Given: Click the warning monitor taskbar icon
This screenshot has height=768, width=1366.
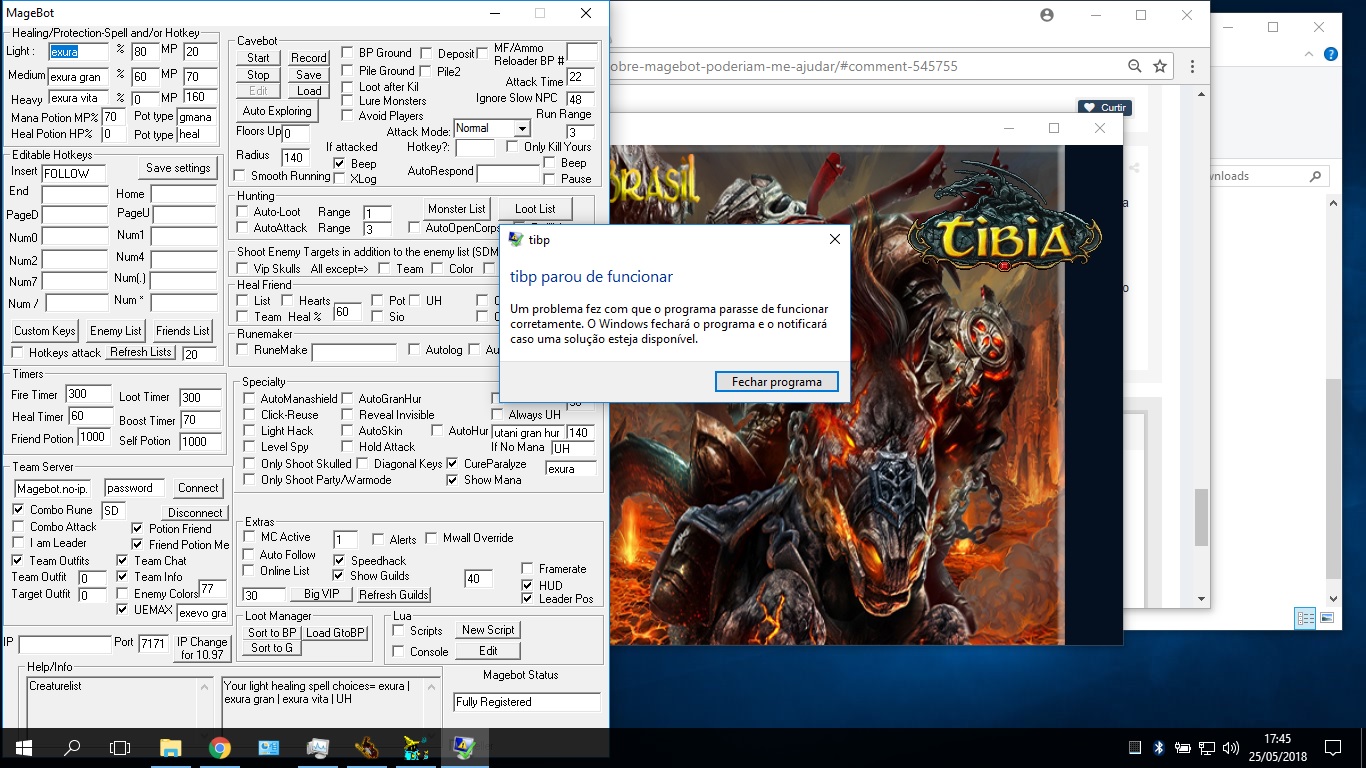Looking at the screenshot, I should pyautogui.click(x=465, y=747).
